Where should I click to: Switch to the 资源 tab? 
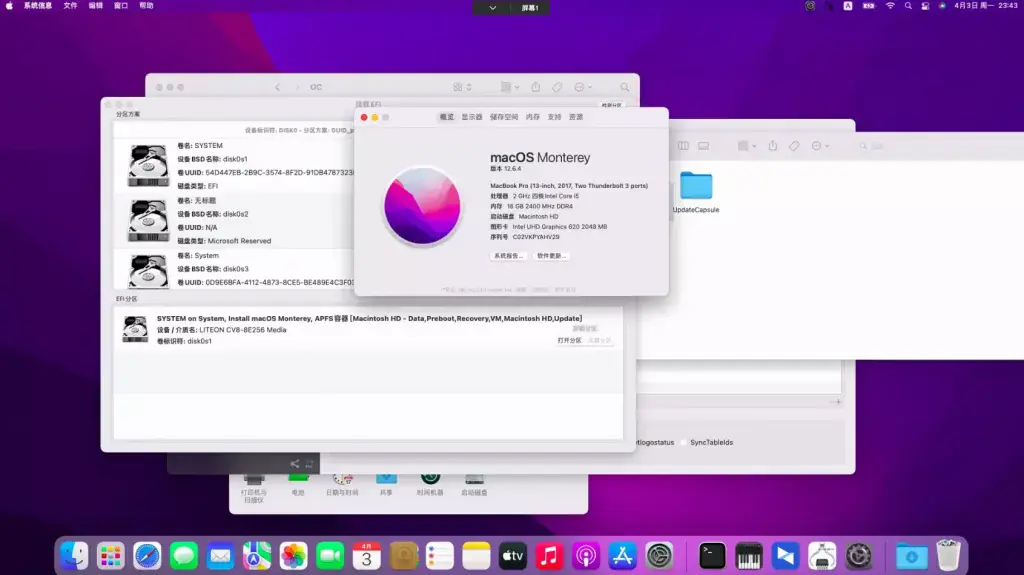(575, 117)
